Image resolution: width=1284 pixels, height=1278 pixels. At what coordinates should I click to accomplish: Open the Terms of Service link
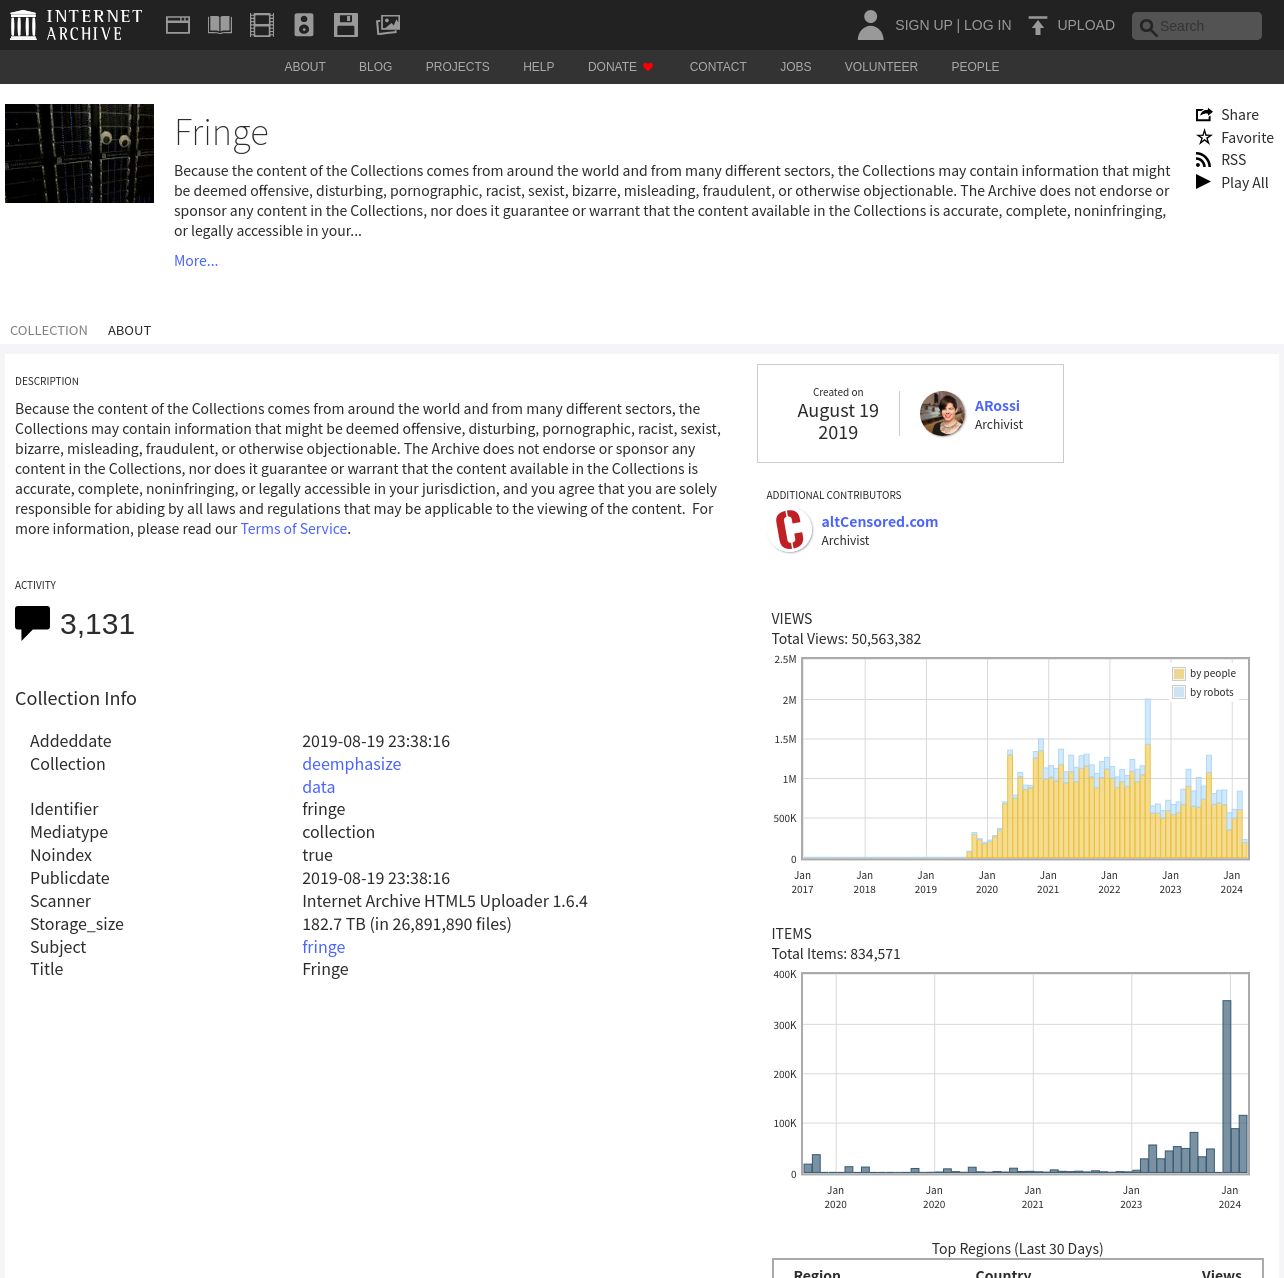point(294,529)
